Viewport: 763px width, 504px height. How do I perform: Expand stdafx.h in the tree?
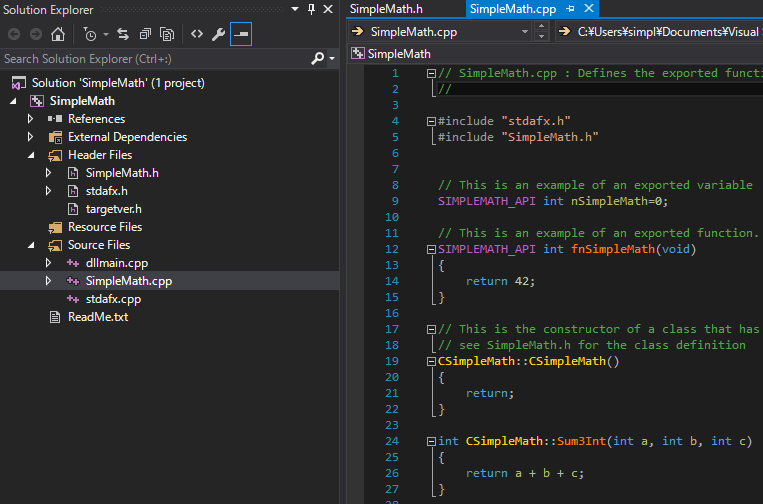point(48,191)
